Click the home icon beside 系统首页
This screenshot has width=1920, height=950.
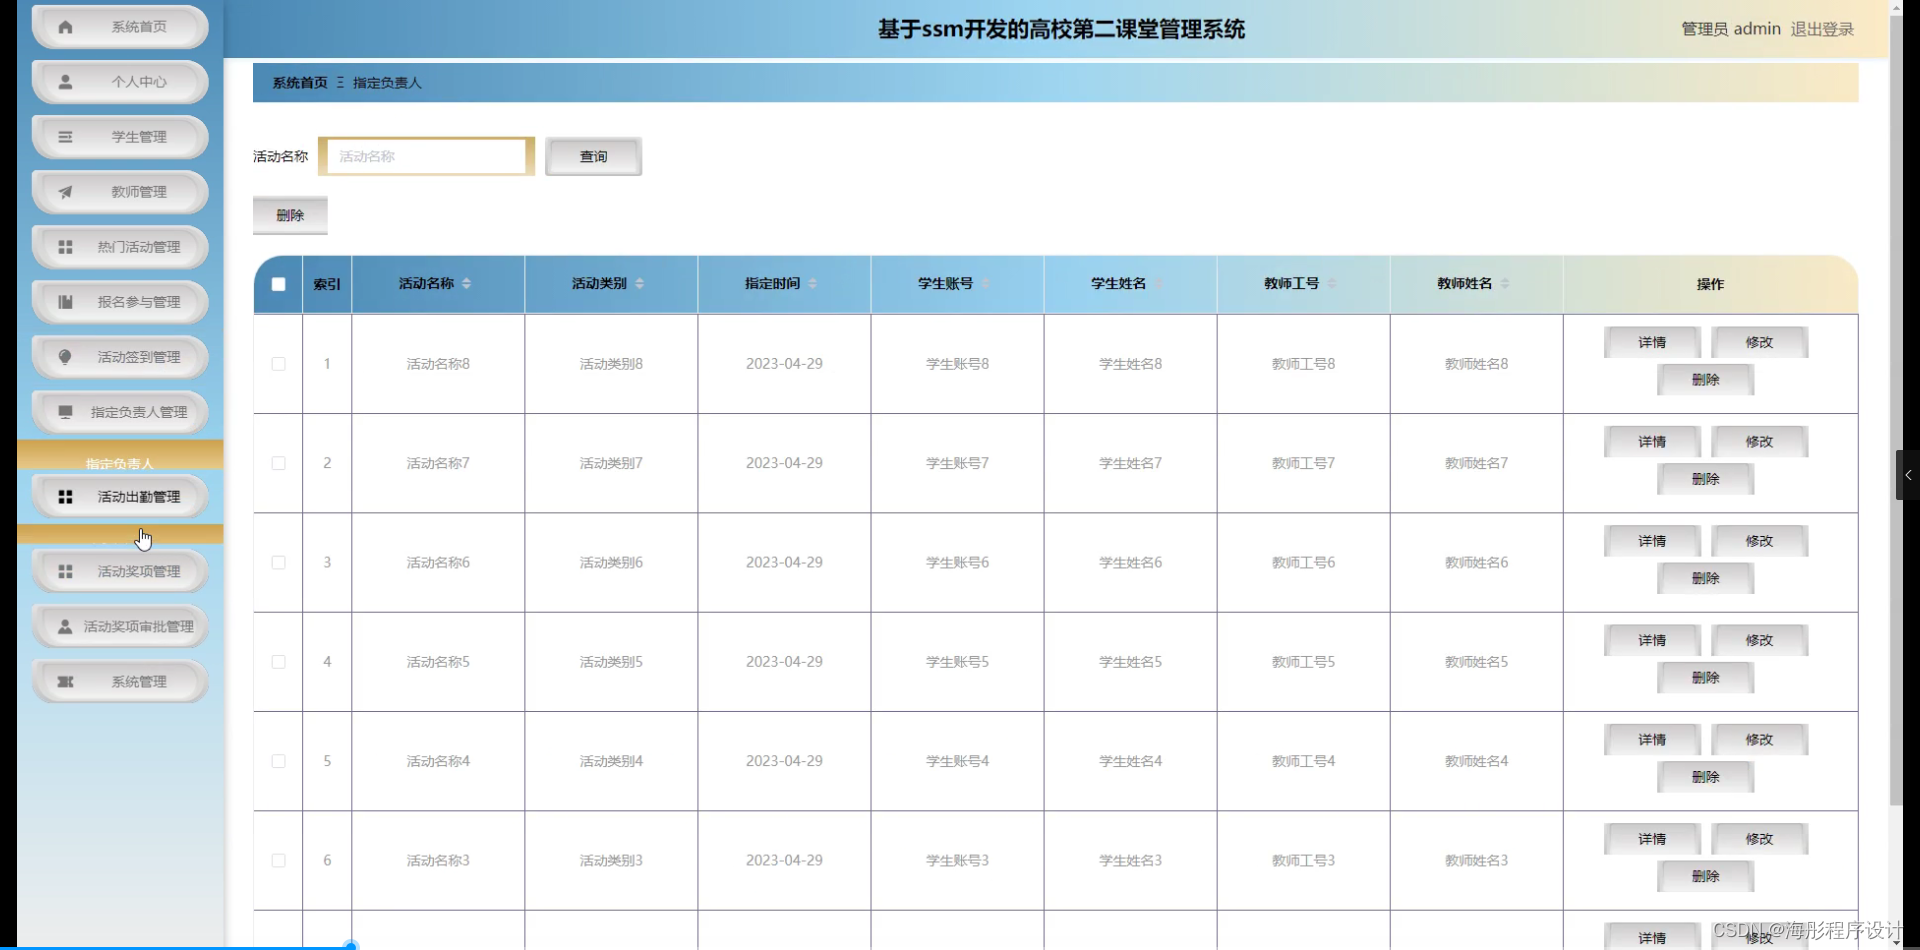pos(66,27)
